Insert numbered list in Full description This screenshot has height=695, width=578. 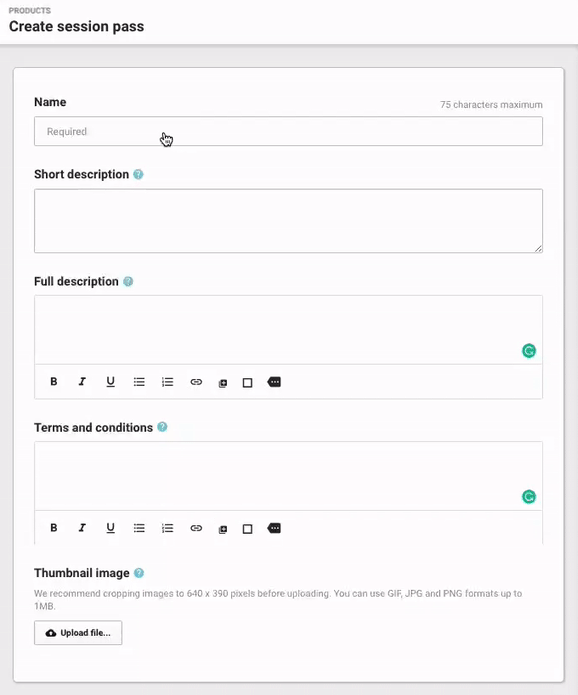168,382
